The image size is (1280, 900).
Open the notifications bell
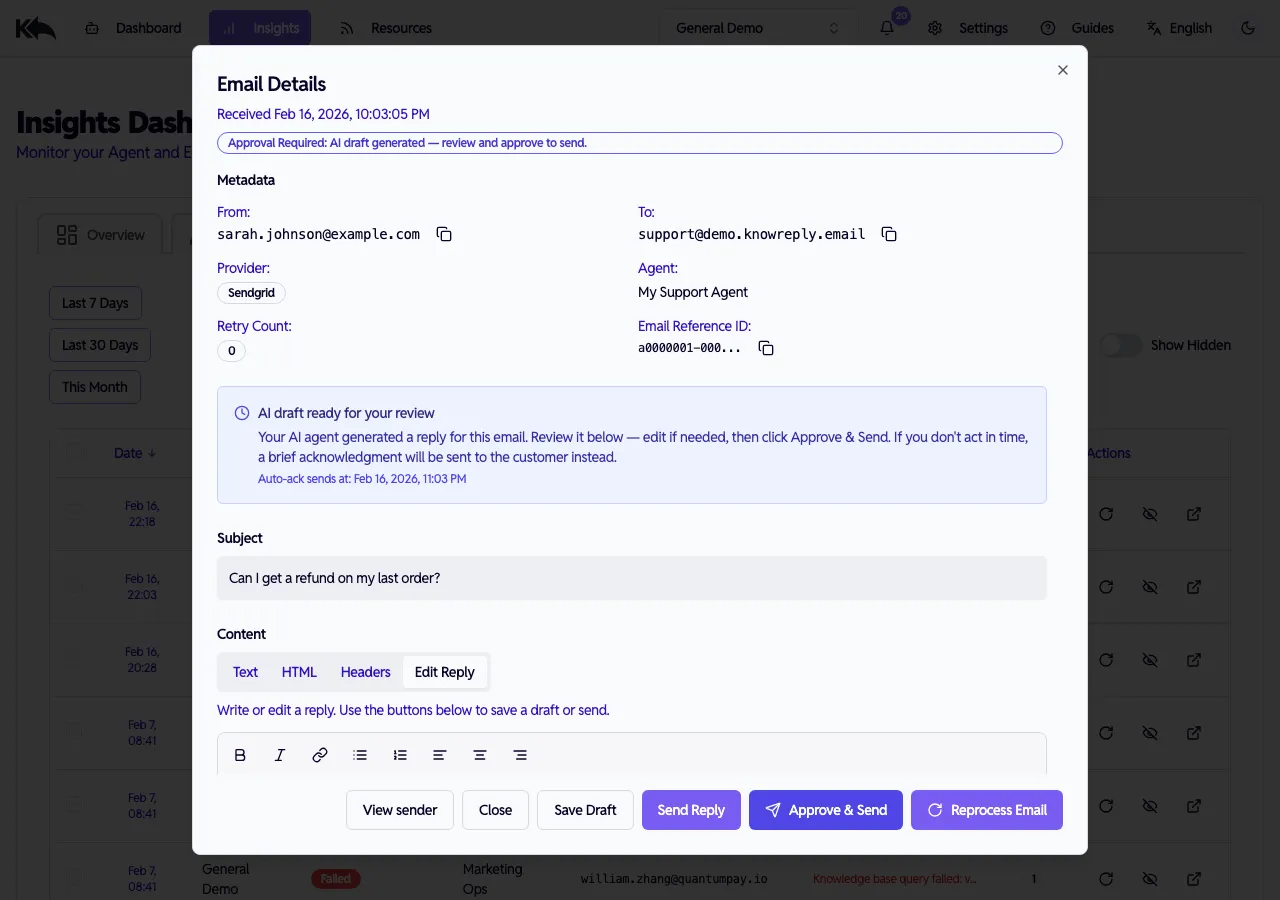(x=886, y=28)
